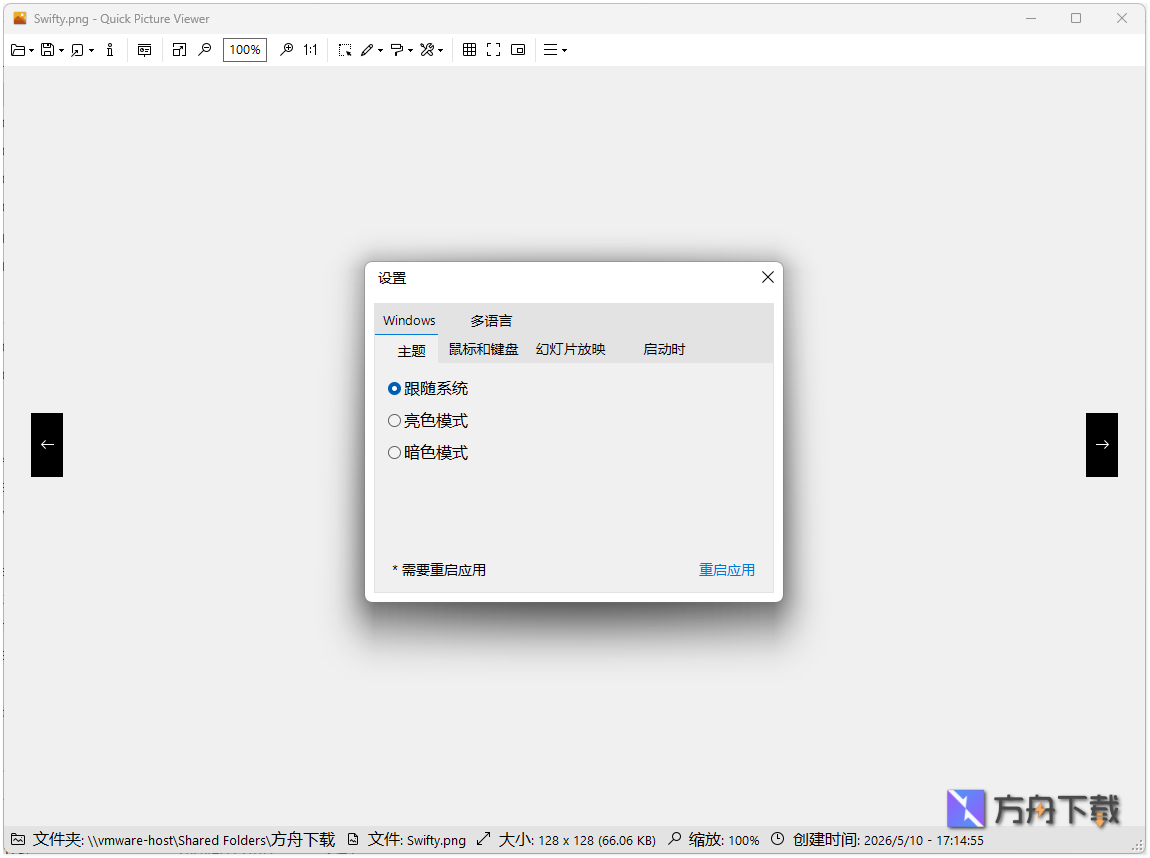This screenshot has width=1150, height=858.
Task: Go to previous image with left arrow
Action: coord(47,445)
